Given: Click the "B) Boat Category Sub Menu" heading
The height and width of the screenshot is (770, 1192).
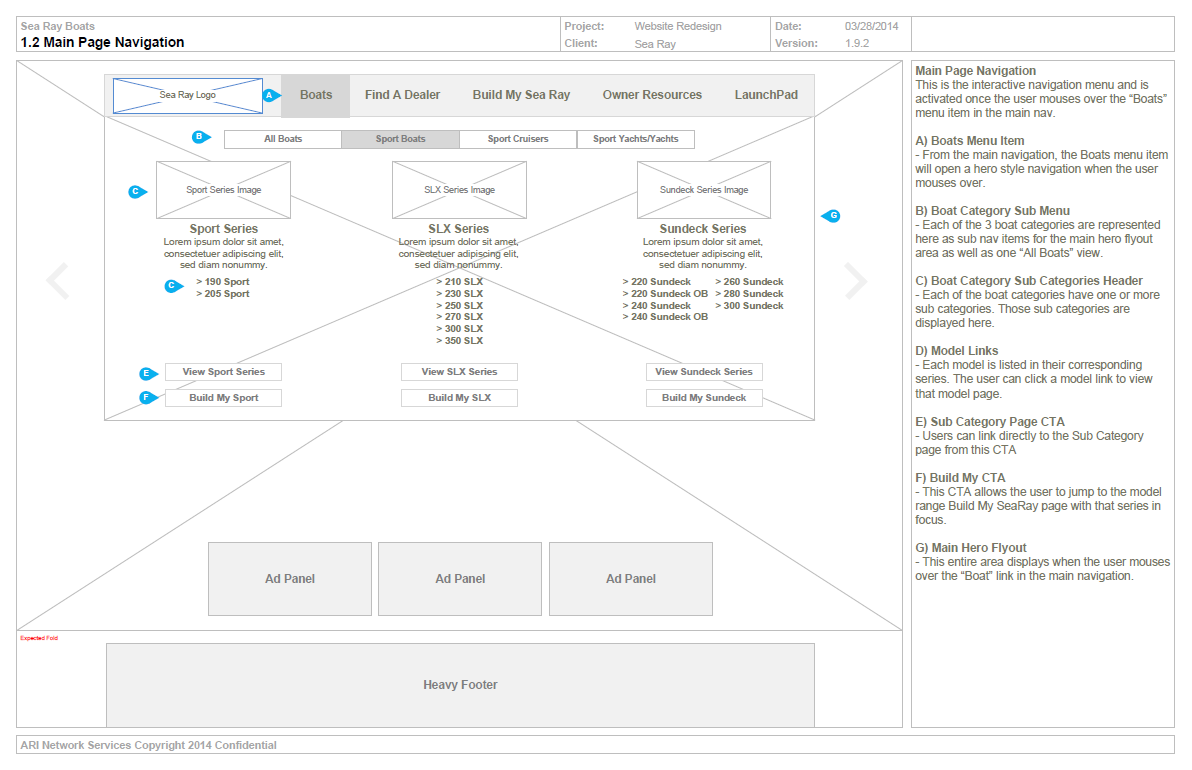Looking at the screenshot, I should click(x=993, y=211).
